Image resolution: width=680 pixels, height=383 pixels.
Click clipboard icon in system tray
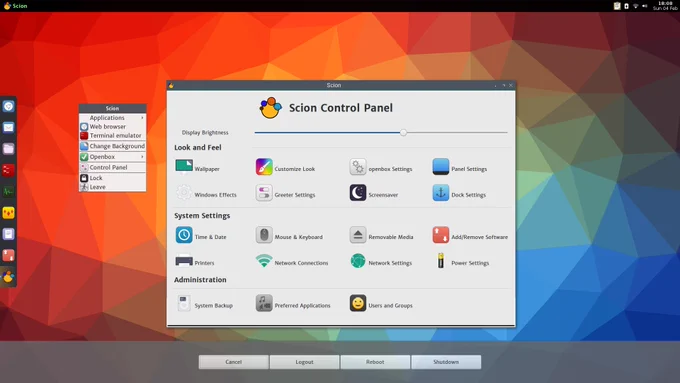(617, 6)
